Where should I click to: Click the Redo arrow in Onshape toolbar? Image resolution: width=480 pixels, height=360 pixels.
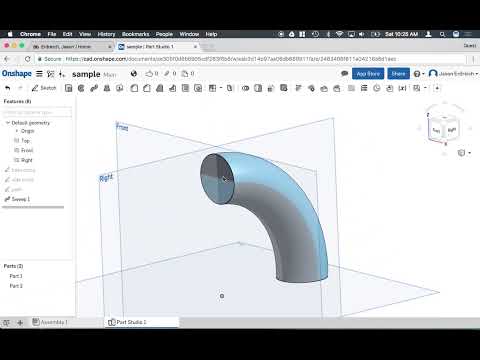pyautogui.click(x=20, y=88)
